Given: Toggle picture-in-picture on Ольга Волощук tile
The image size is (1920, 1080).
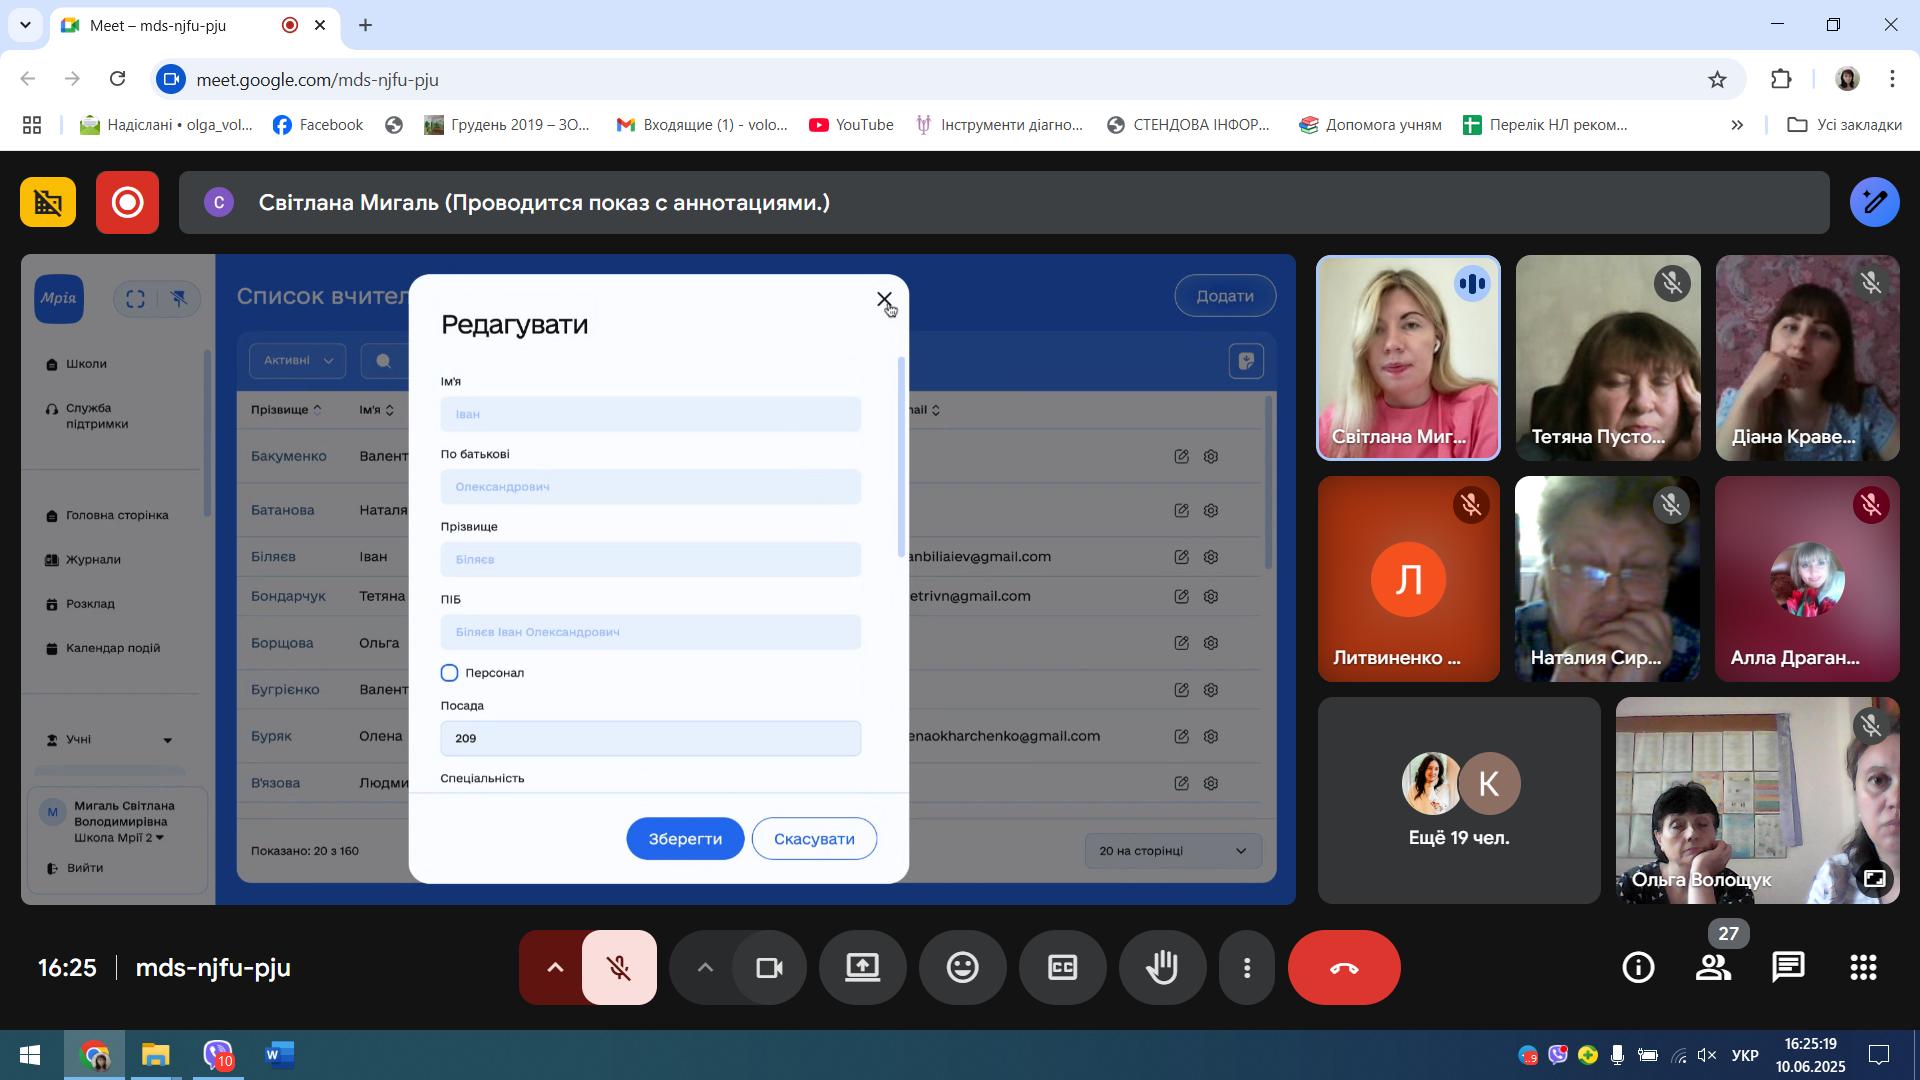Looking at the screenshot, I should (x=1874, y=879).
